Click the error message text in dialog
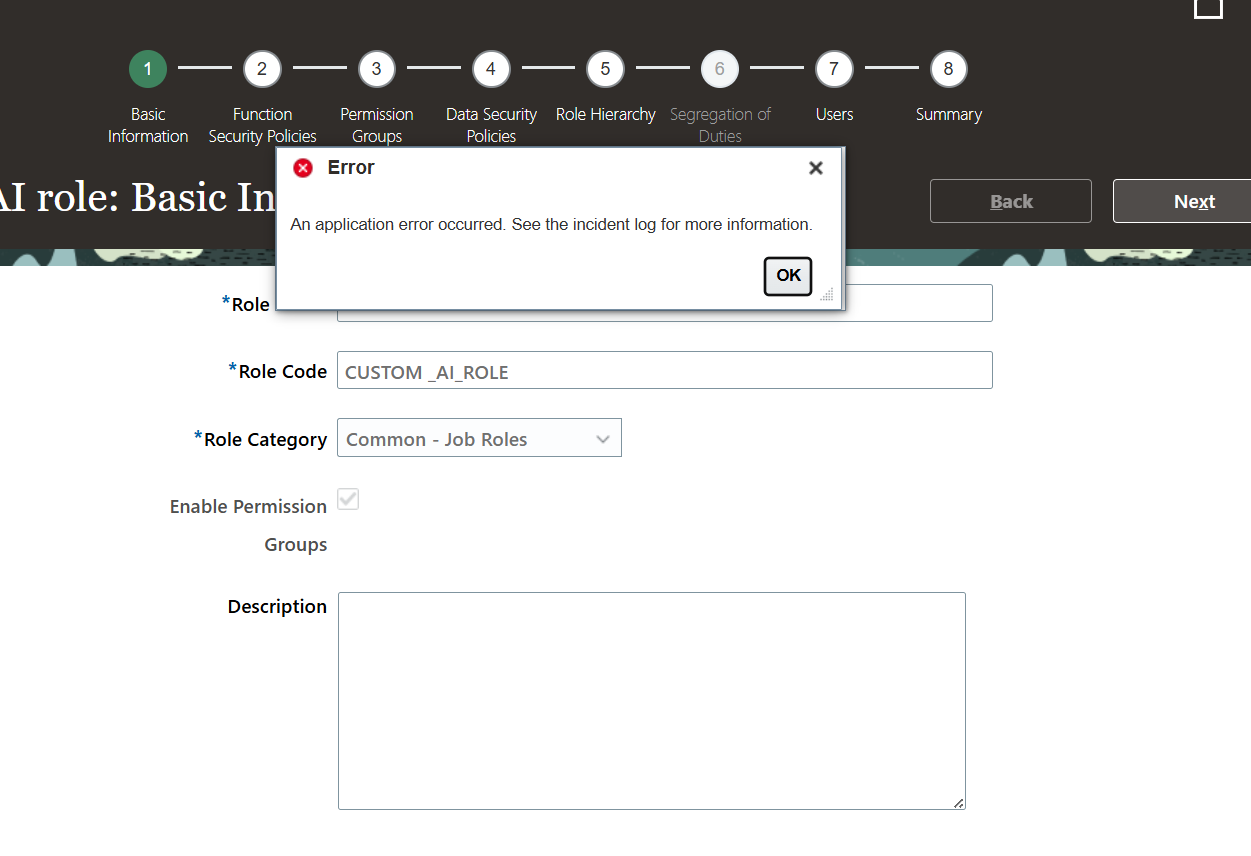This screenshot has height=856, width=1251. click(551, 224)
